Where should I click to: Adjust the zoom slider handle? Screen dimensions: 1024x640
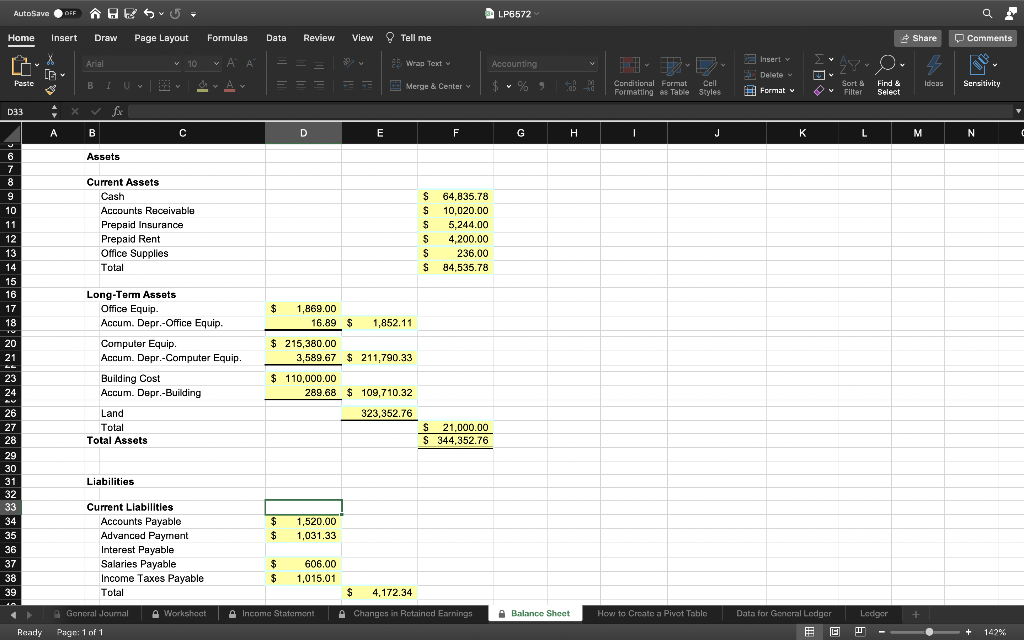click(x=929, y=632)
